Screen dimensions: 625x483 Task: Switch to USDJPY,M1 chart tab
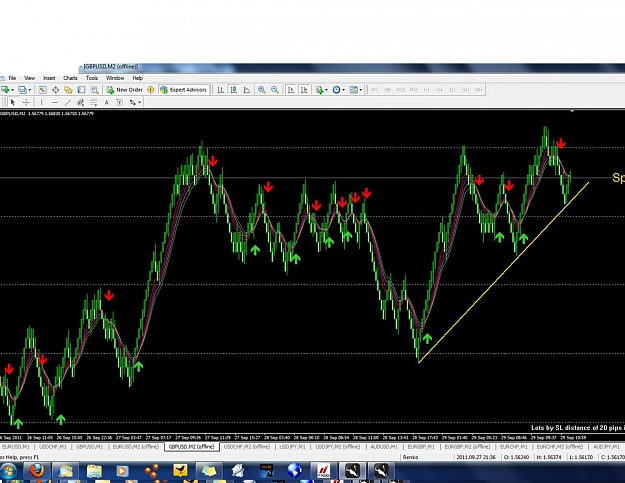coord(293,447)
